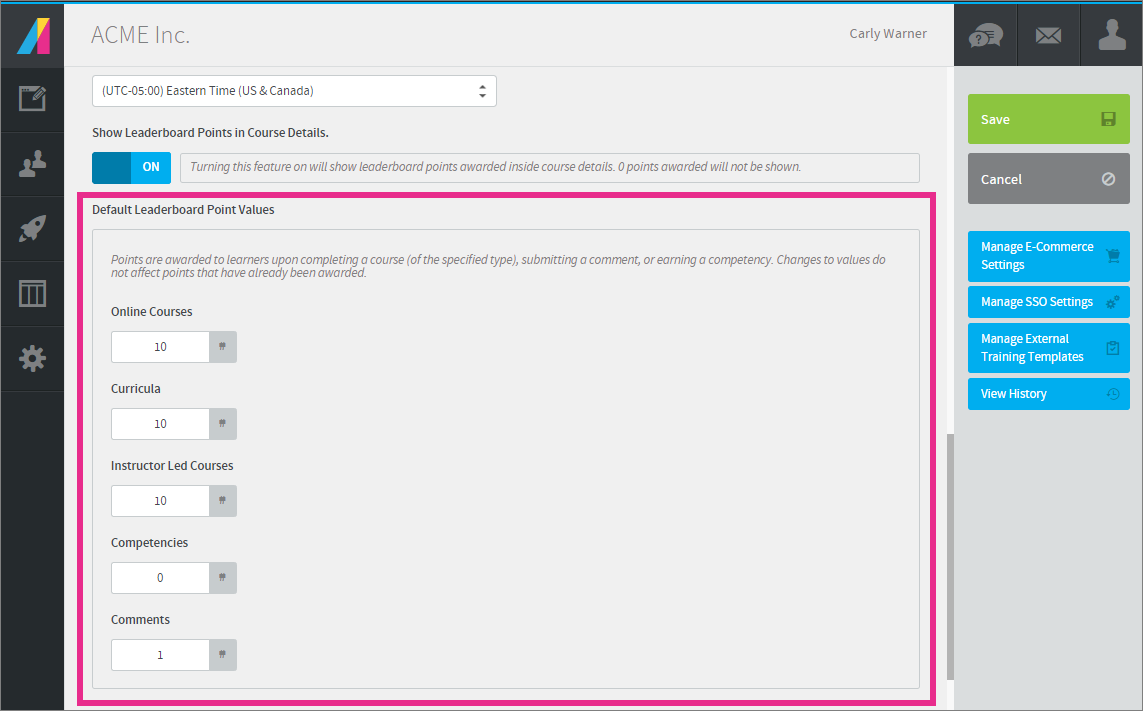Open the Reports columns sidebar icon
This screenshot has width=1143, height=711.
click(32, 293)
